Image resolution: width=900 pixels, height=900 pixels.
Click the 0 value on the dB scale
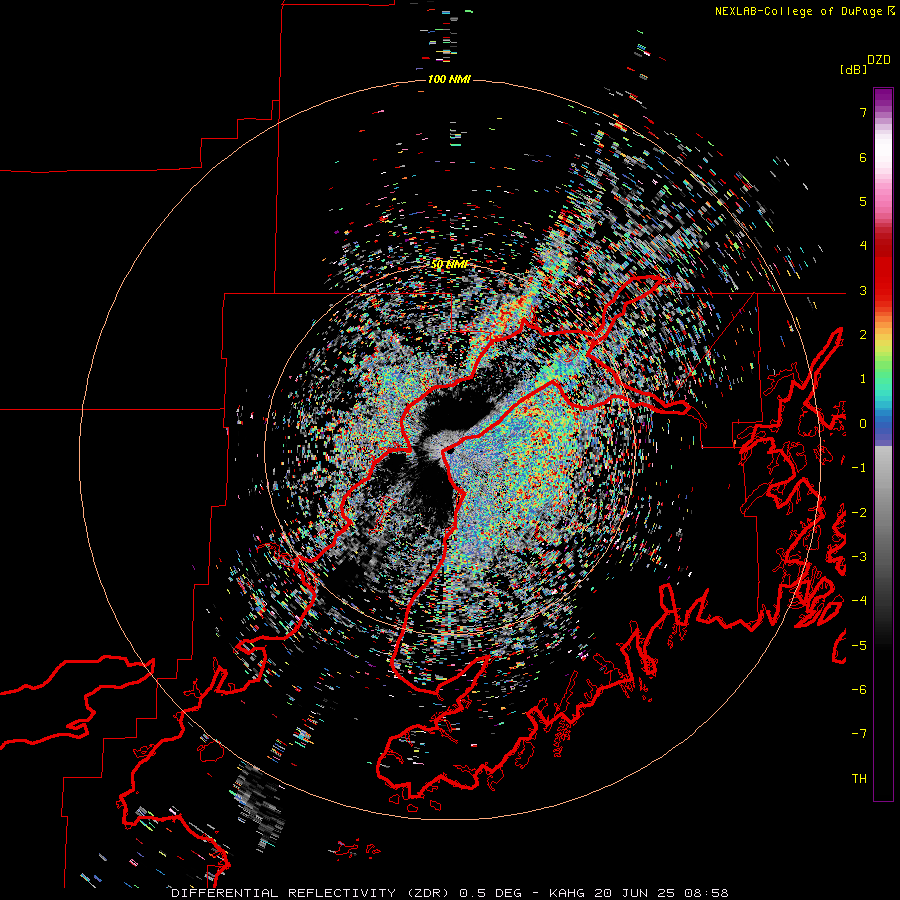[x=863, y=424]
